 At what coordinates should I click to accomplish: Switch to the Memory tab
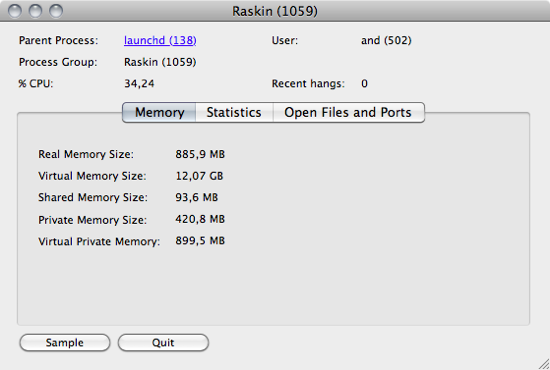(x=159, y=113)
